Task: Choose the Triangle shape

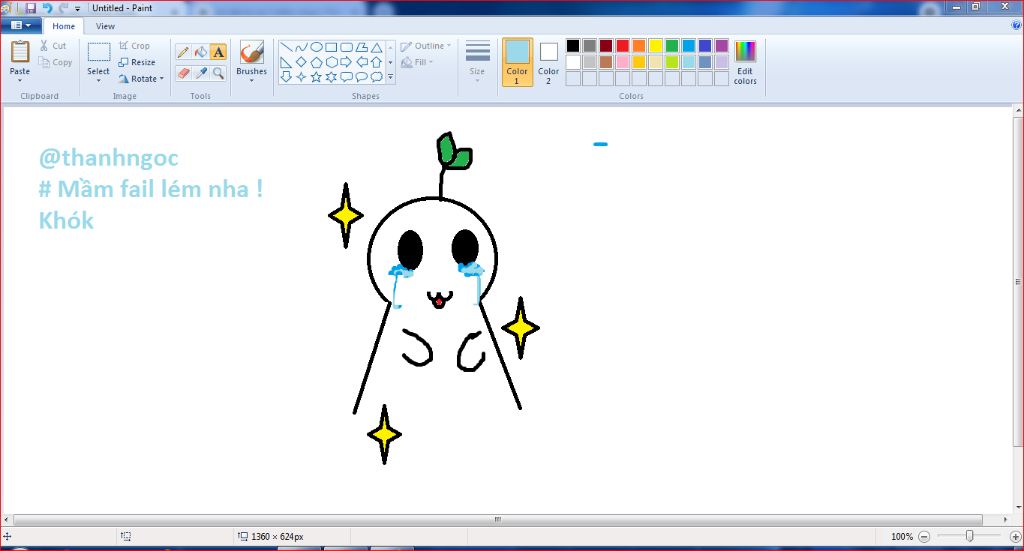Action: (x=376, y=47)
